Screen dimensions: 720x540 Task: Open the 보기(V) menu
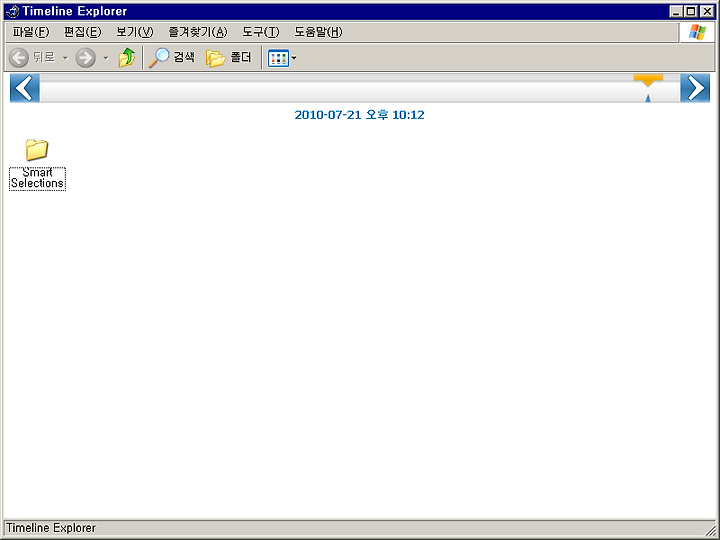pos(135,32)
